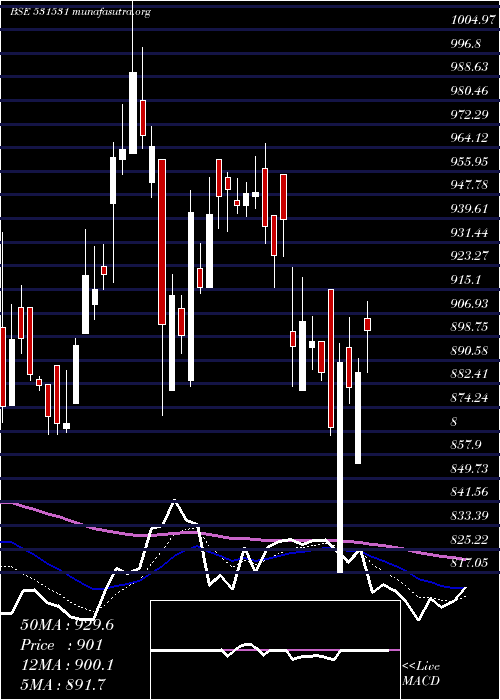The image size is (500, 700).
Task: Click the <<Live MACD label
Action: coord(421,674)
